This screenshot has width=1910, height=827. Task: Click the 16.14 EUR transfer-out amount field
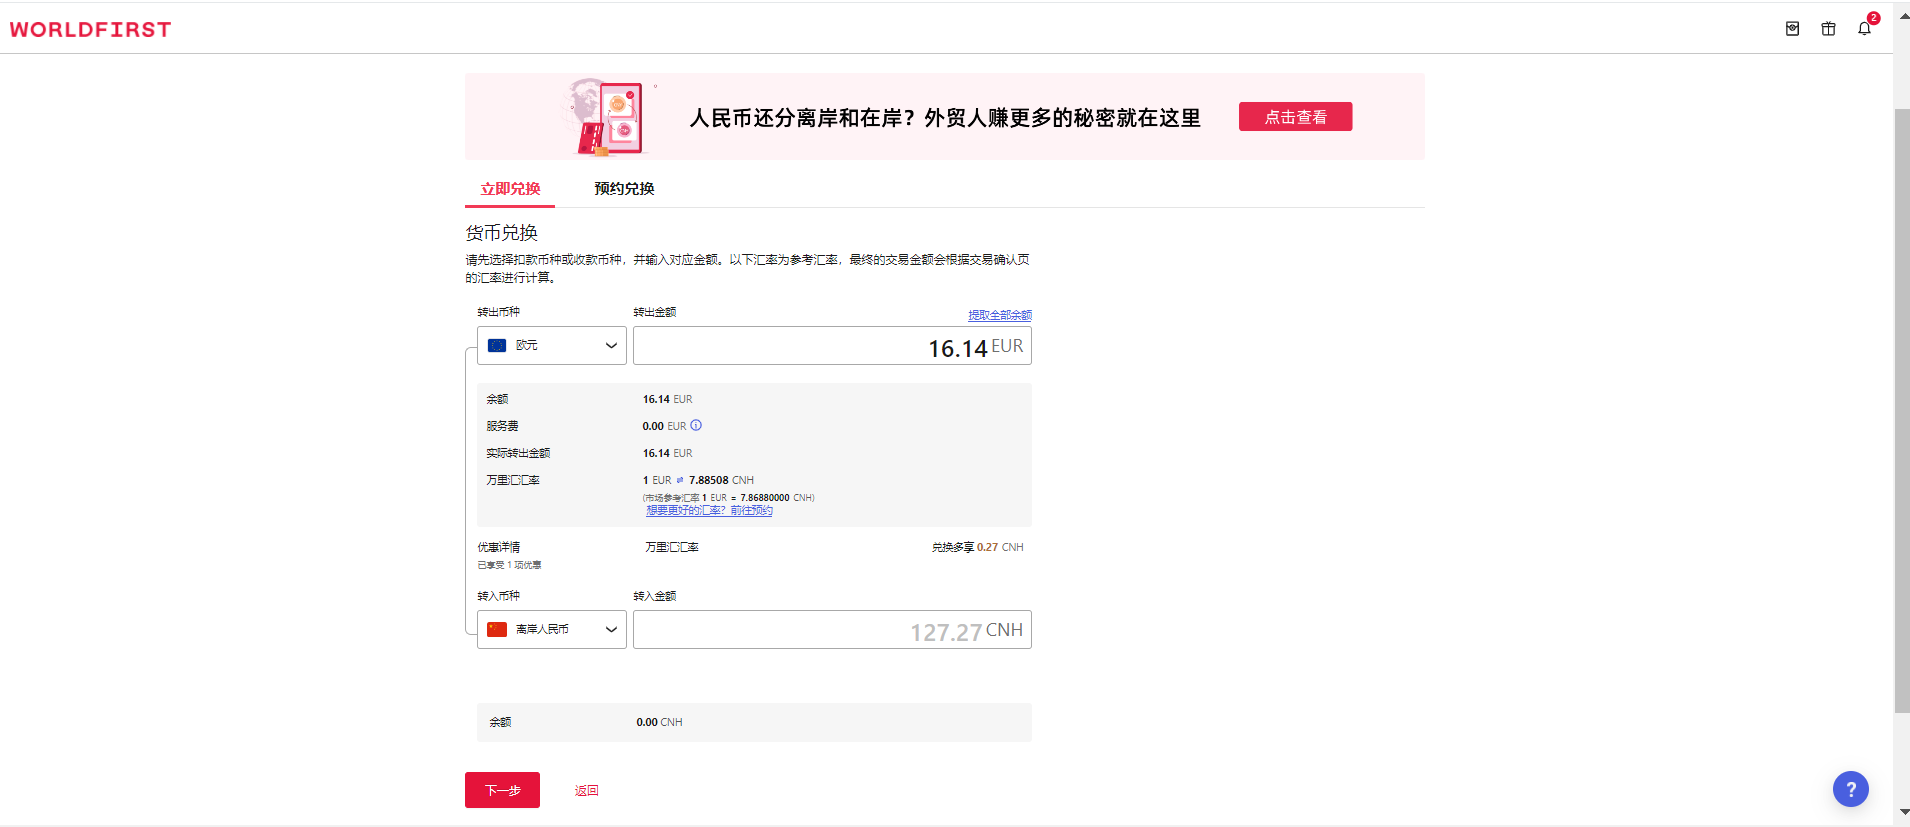click(x=832, y=346)
